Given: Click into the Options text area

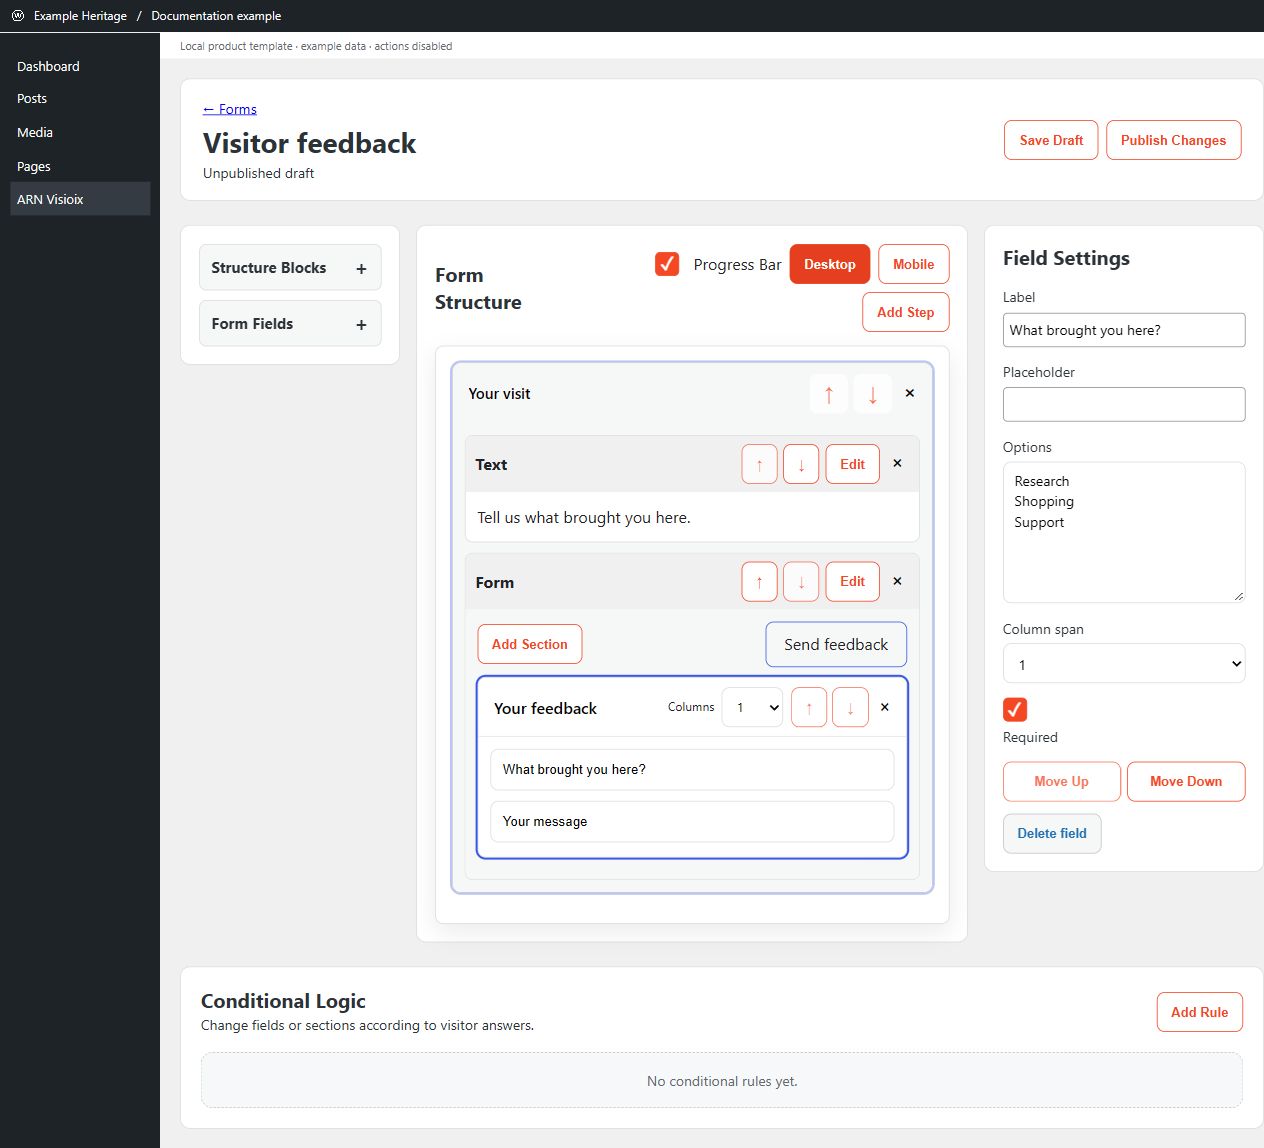Looking at the screenshot, I should [x=1124, y=532].
